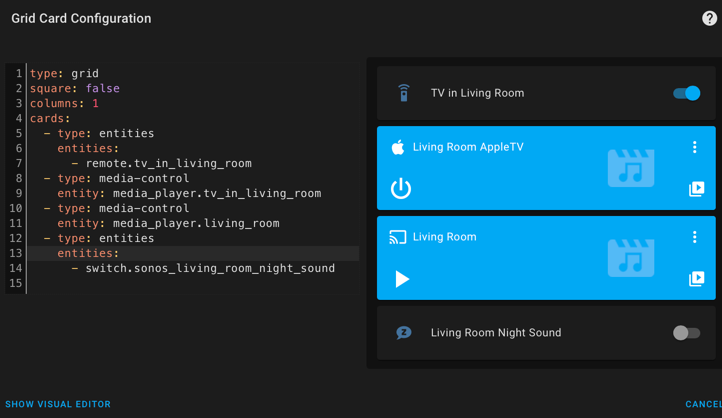Click the cast icon on Living Room card
722x418 pixels.
click(x=398, y=237)
